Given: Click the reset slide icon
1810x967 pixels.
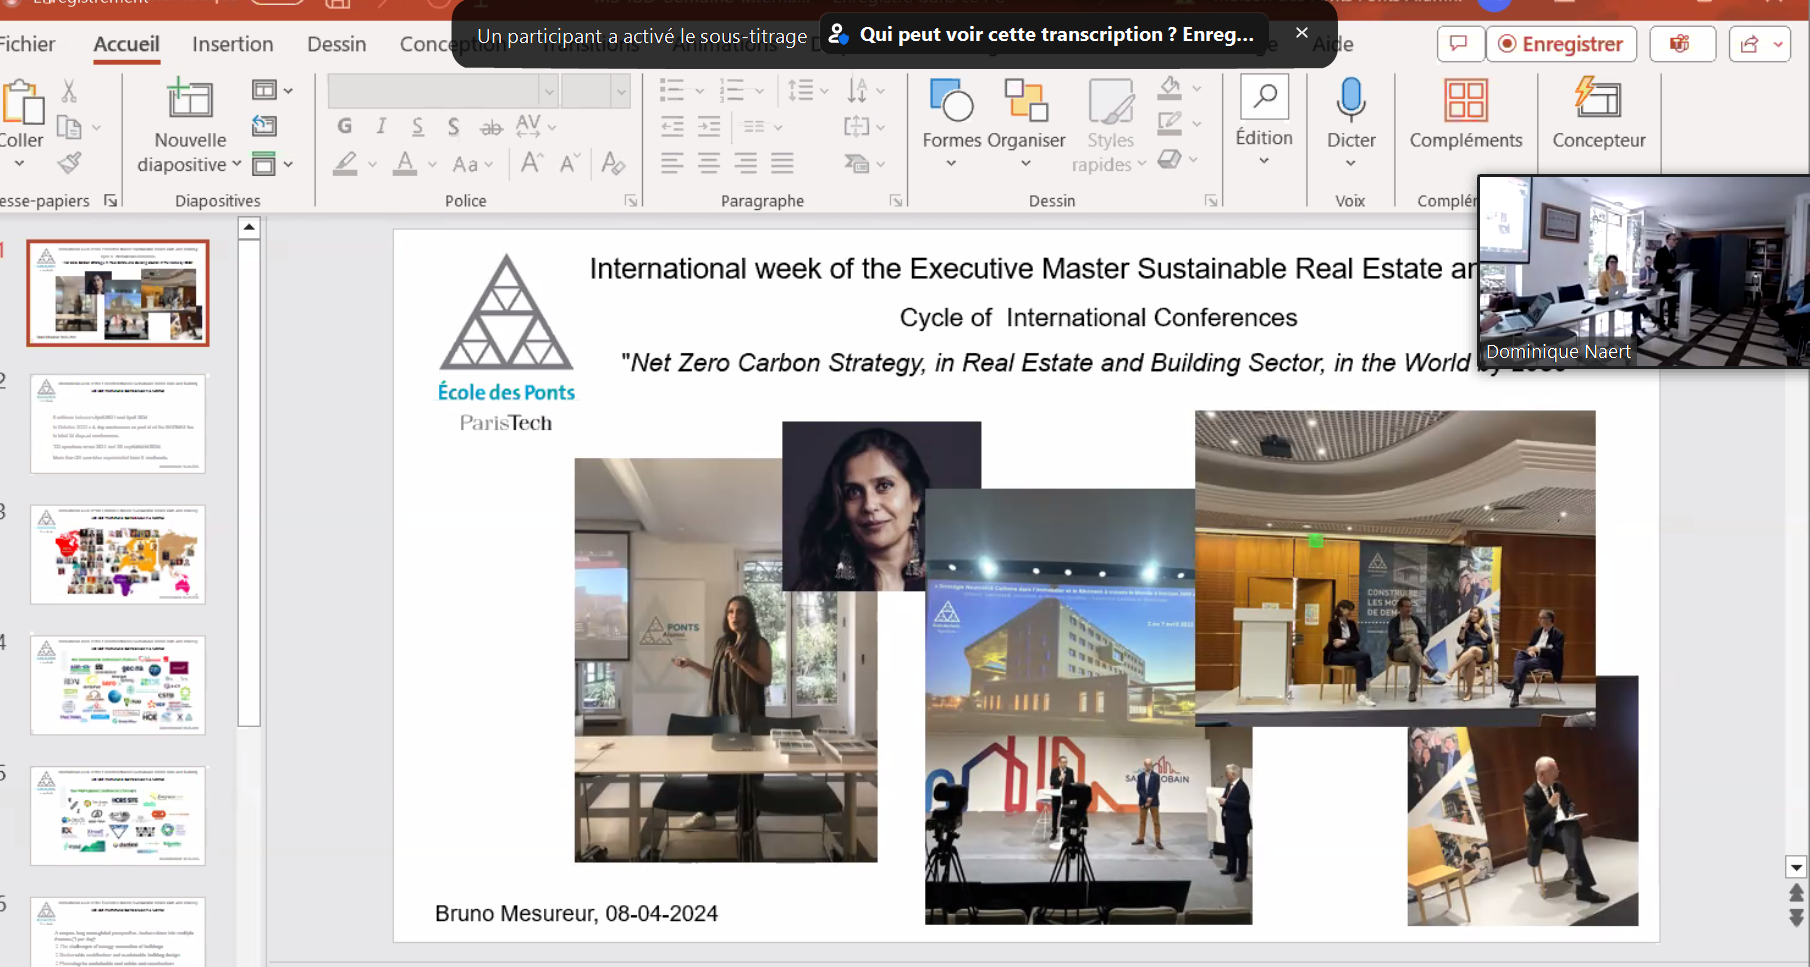Looking at the screenshot, I should [264, 126].
